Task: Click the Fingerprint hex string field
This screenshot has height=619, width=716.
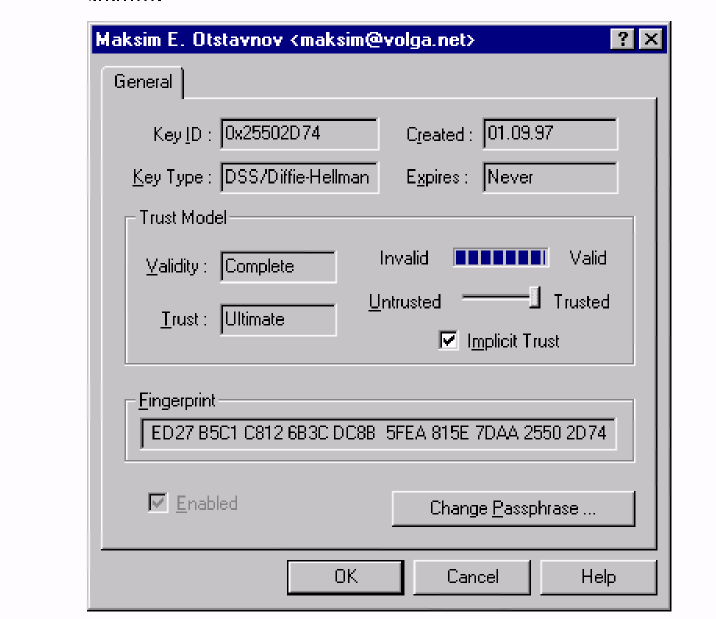Action: coord(378,433)
